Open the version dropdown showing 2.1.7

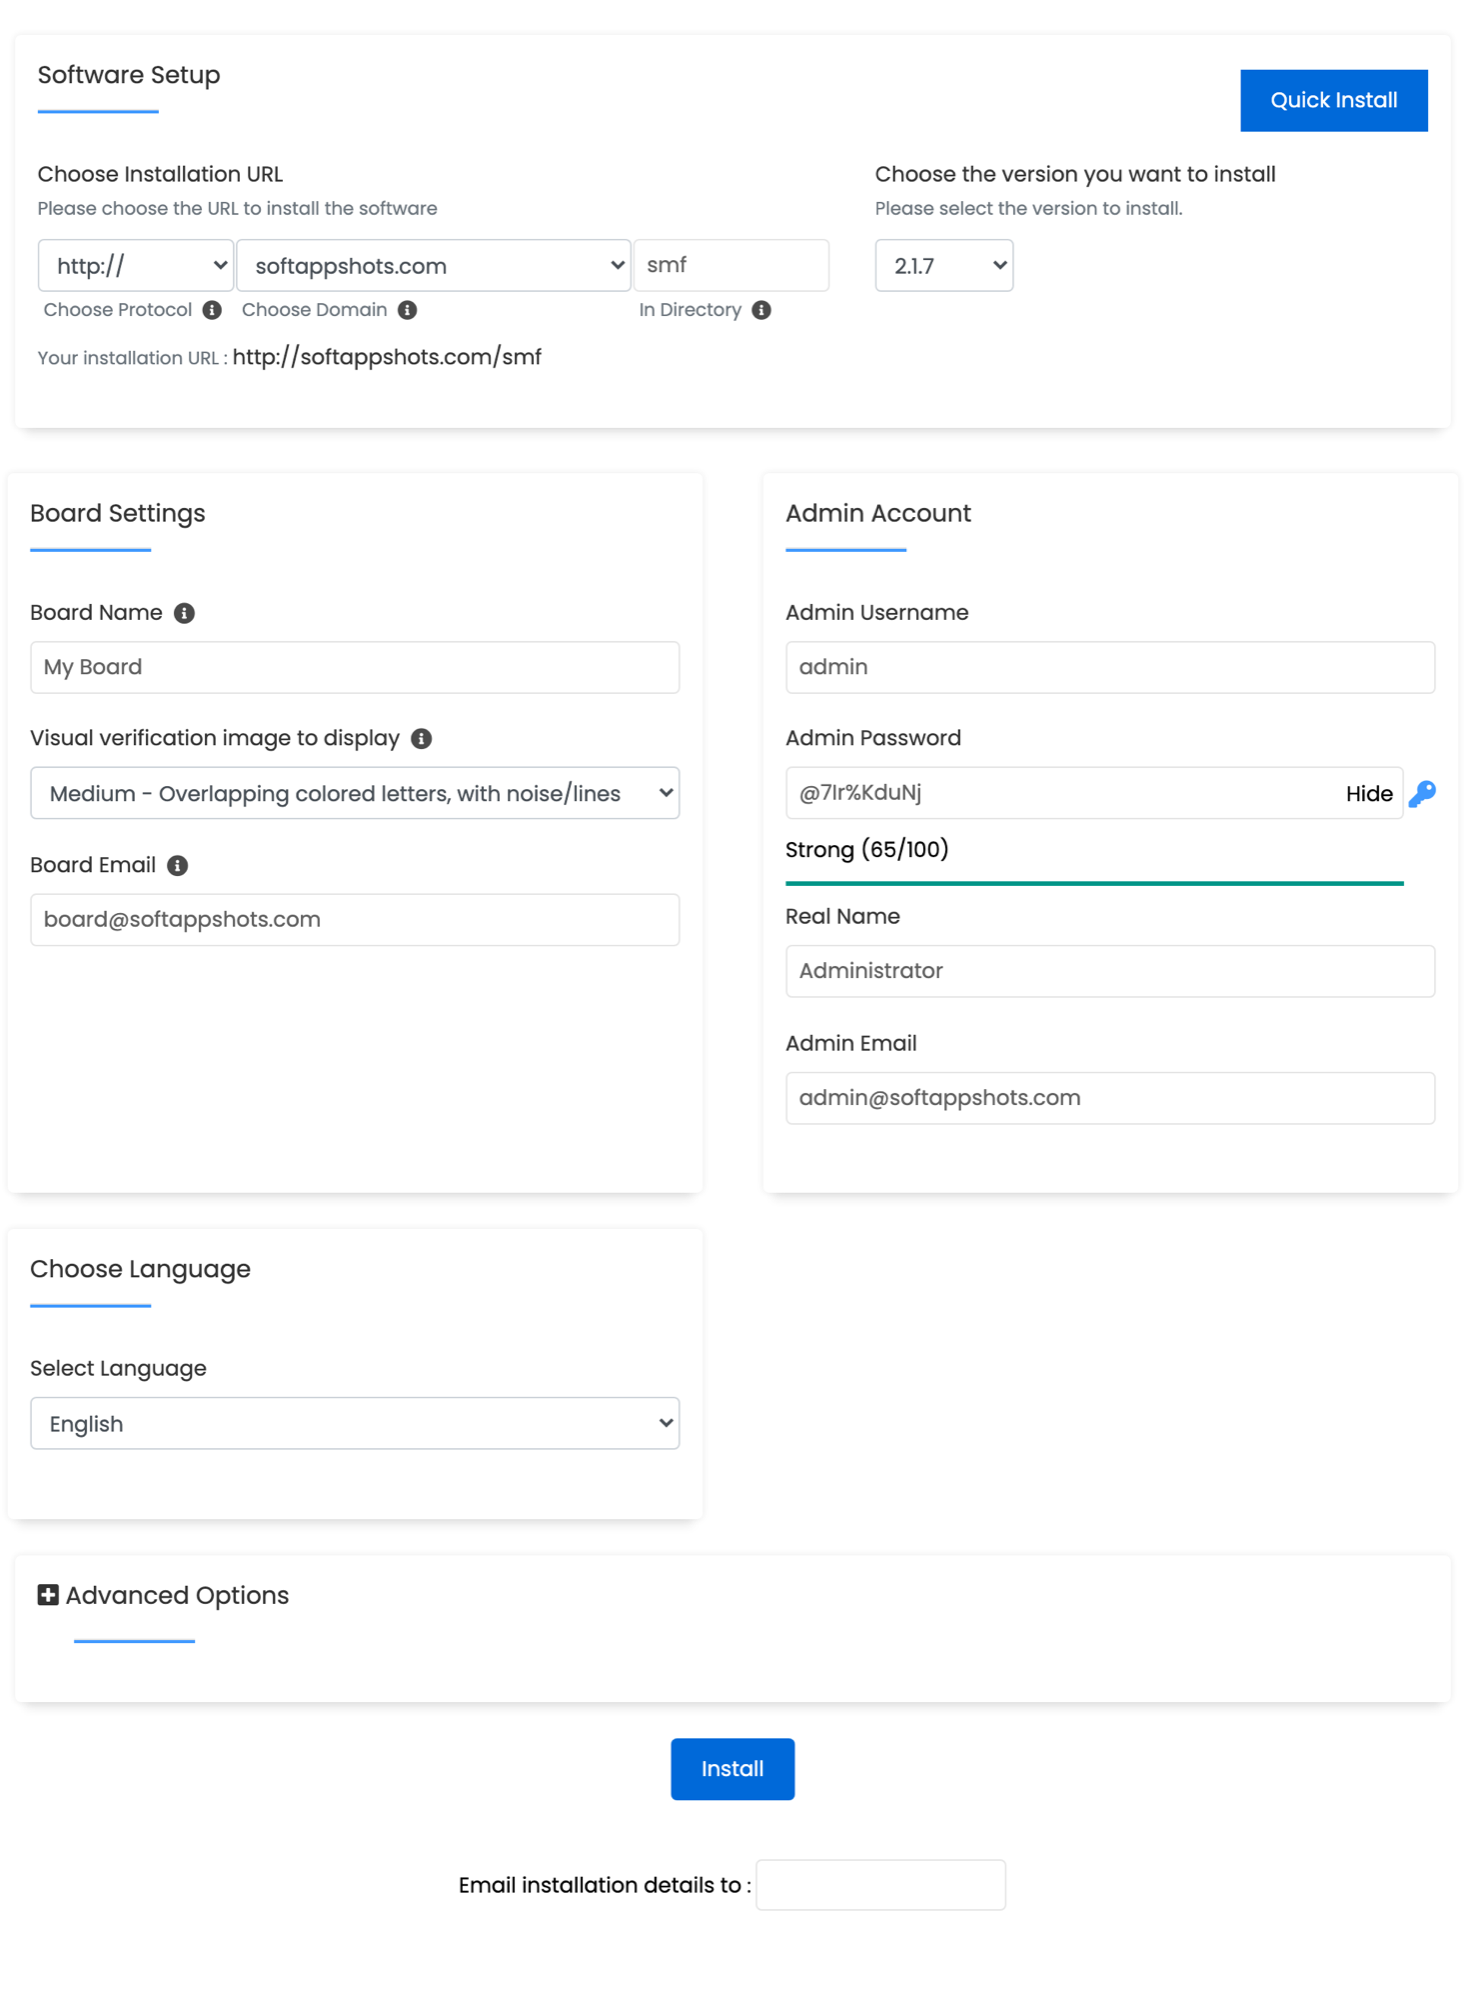(943, 265)
